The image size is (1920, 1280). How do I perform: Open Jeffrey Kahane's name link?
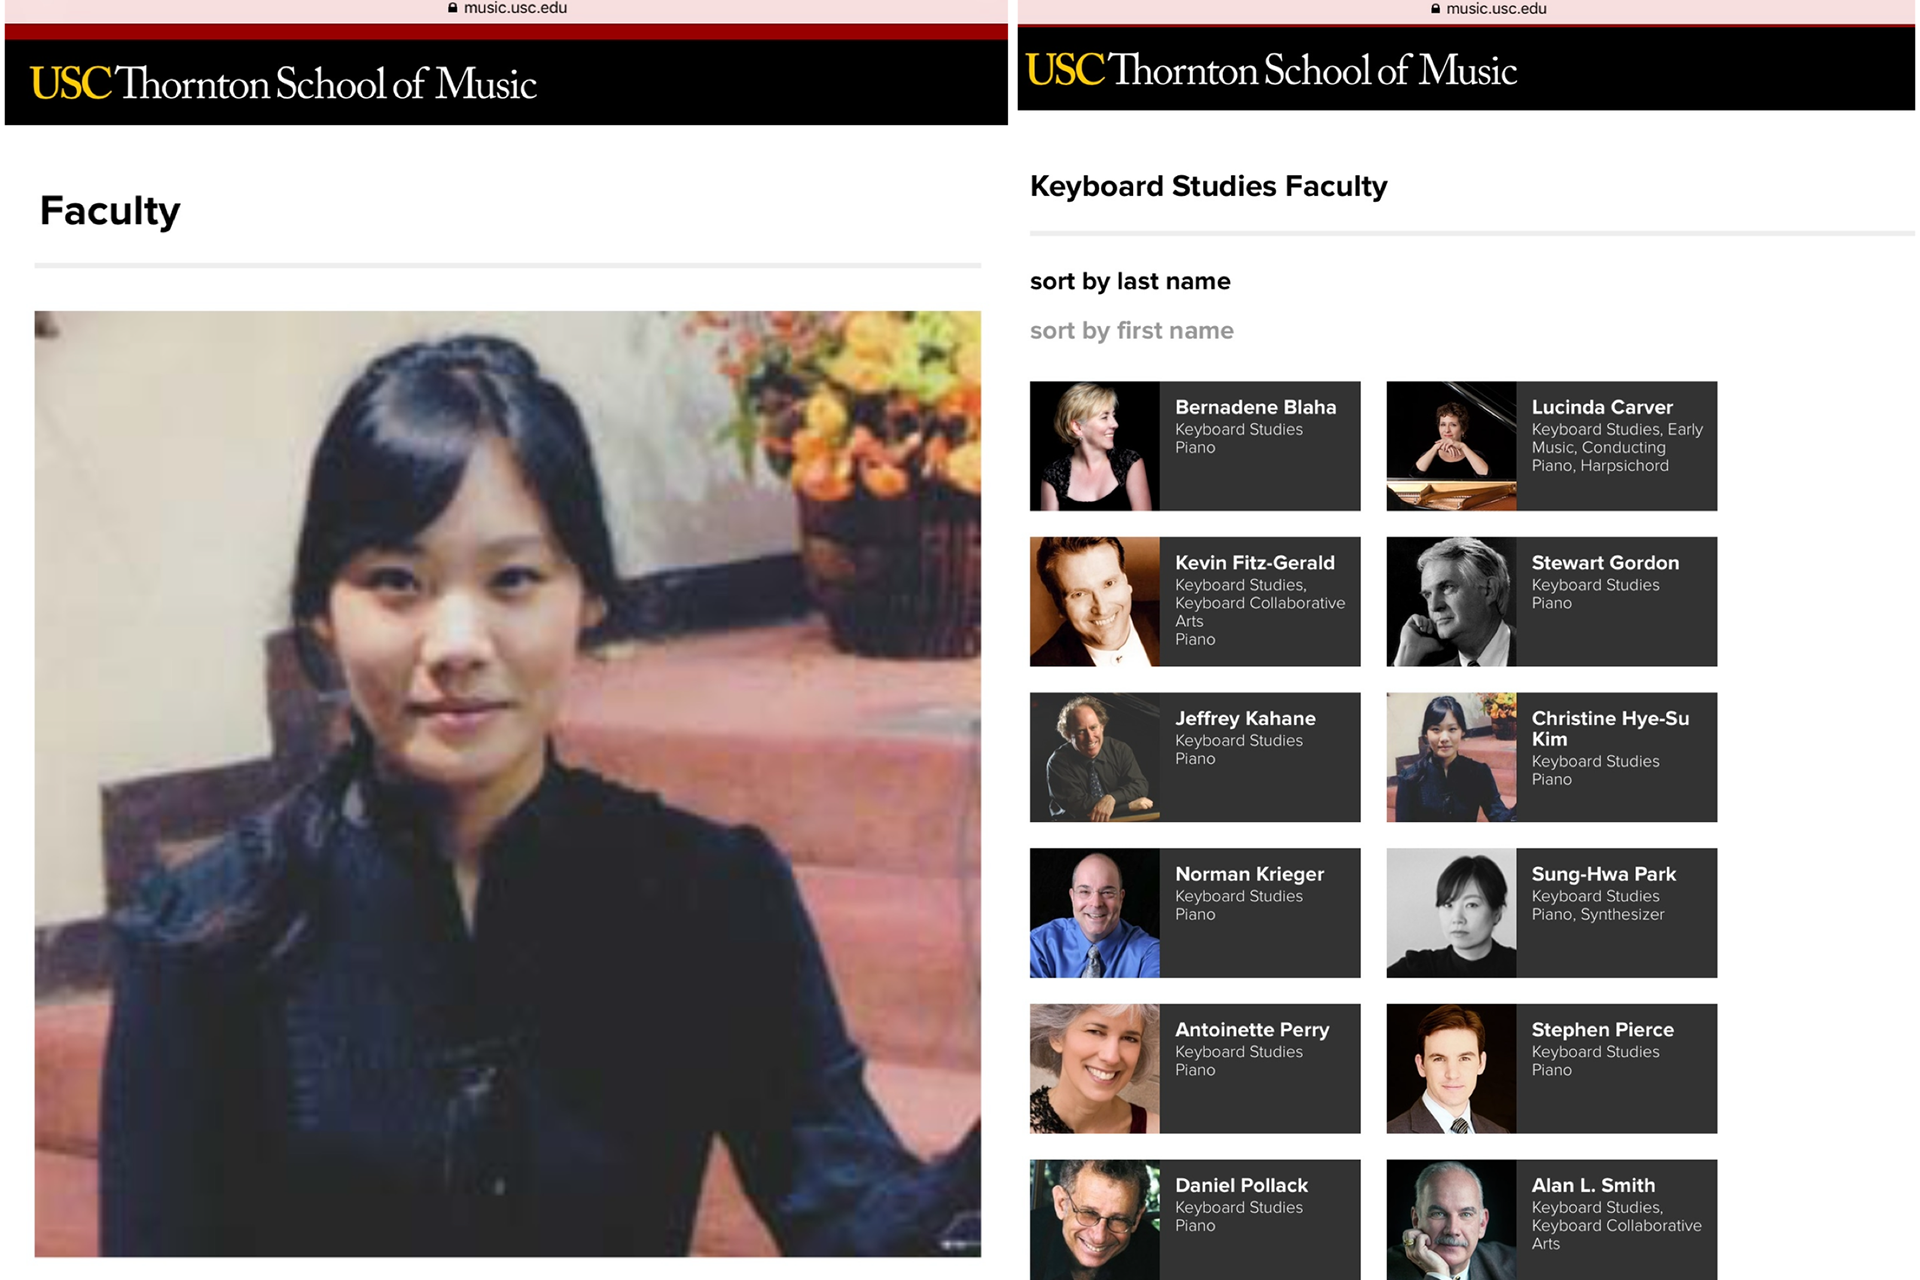pyautogui.click(x=1245, y=718)
